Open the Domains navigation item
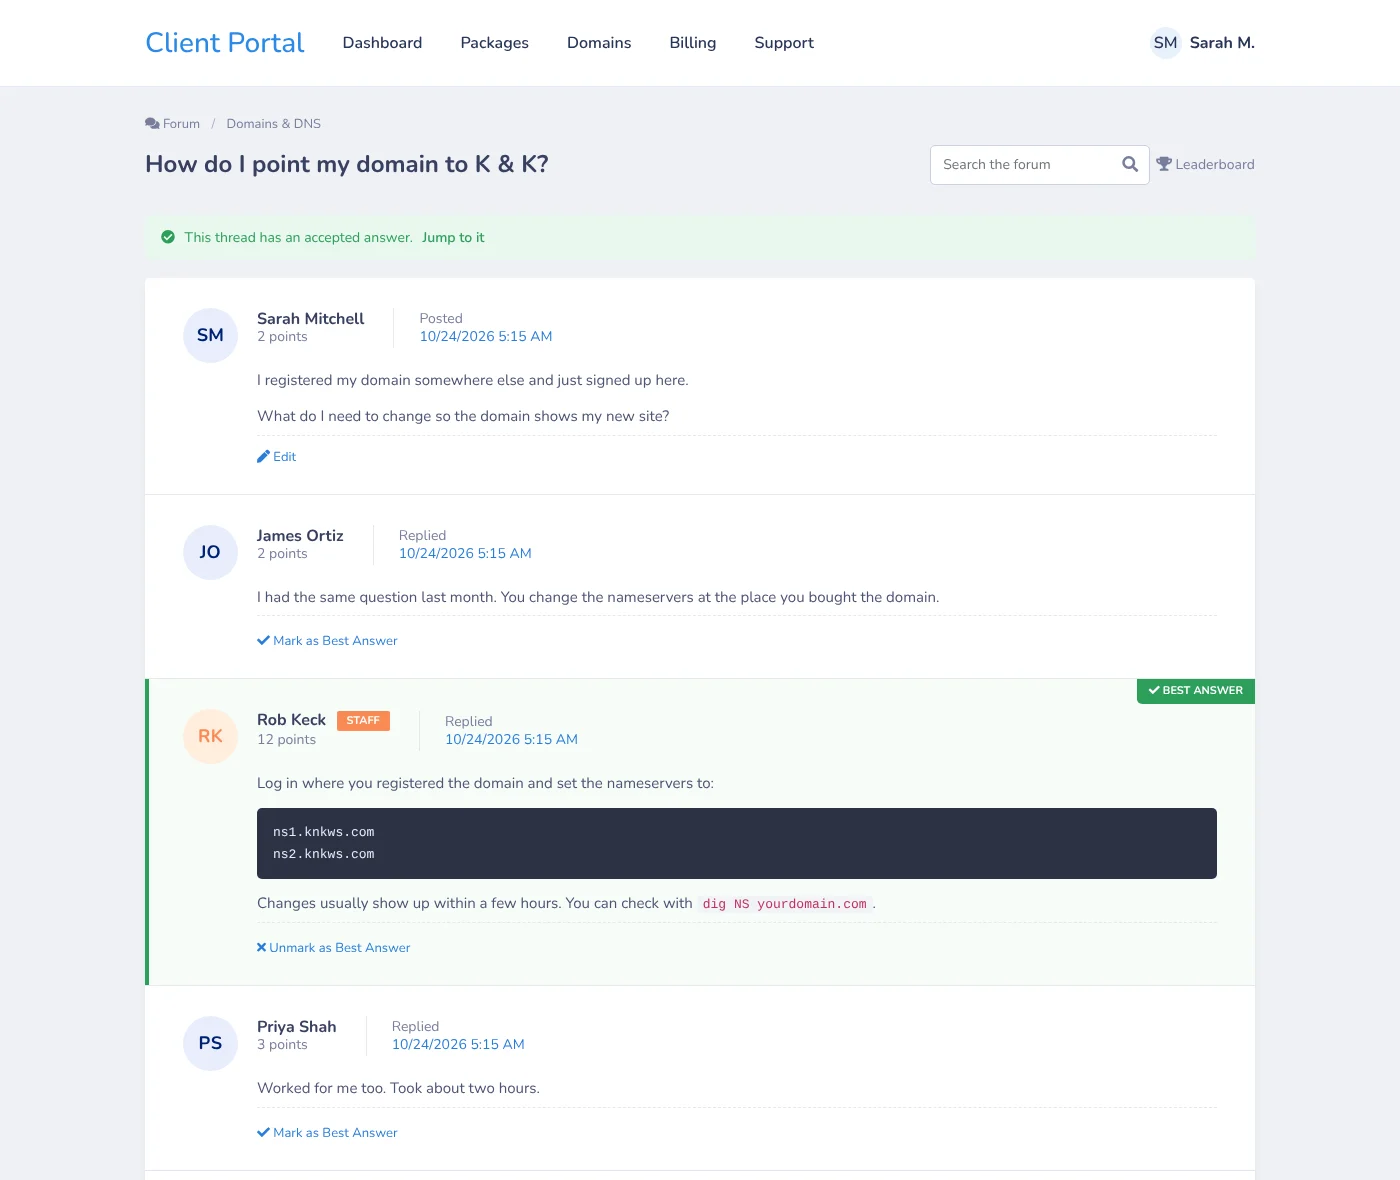Screen dimensions: 1400x1180 pos(599,43)
